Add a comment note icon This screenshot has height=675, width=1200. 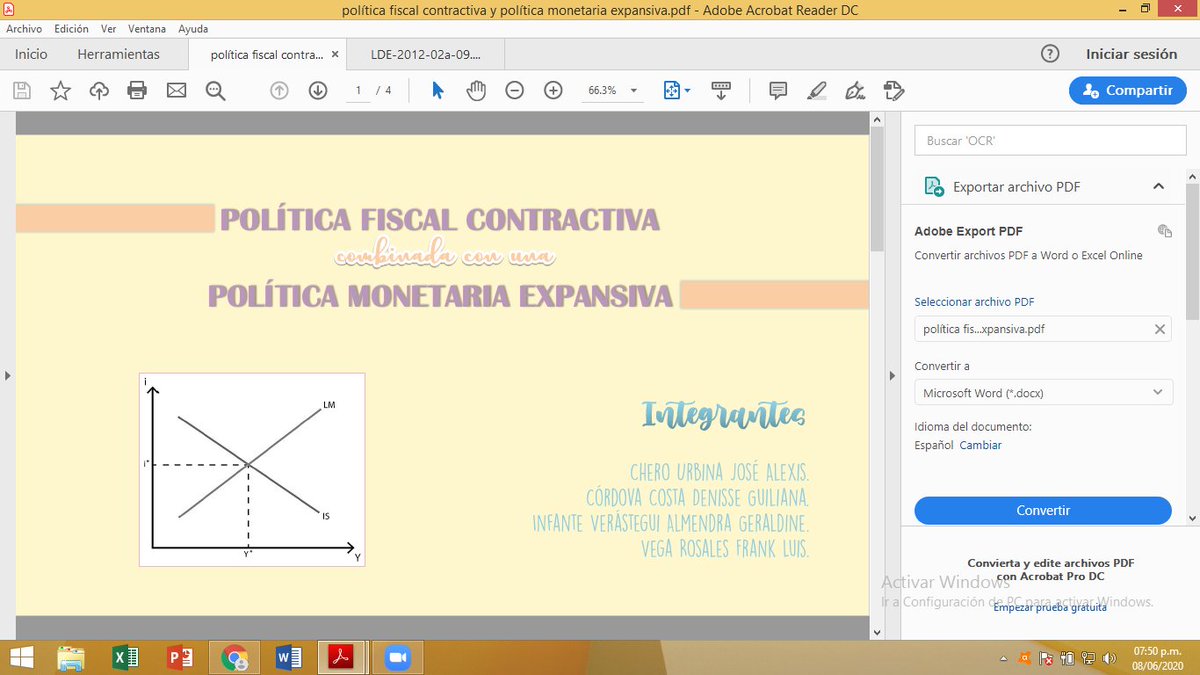(x=778, y=90)
